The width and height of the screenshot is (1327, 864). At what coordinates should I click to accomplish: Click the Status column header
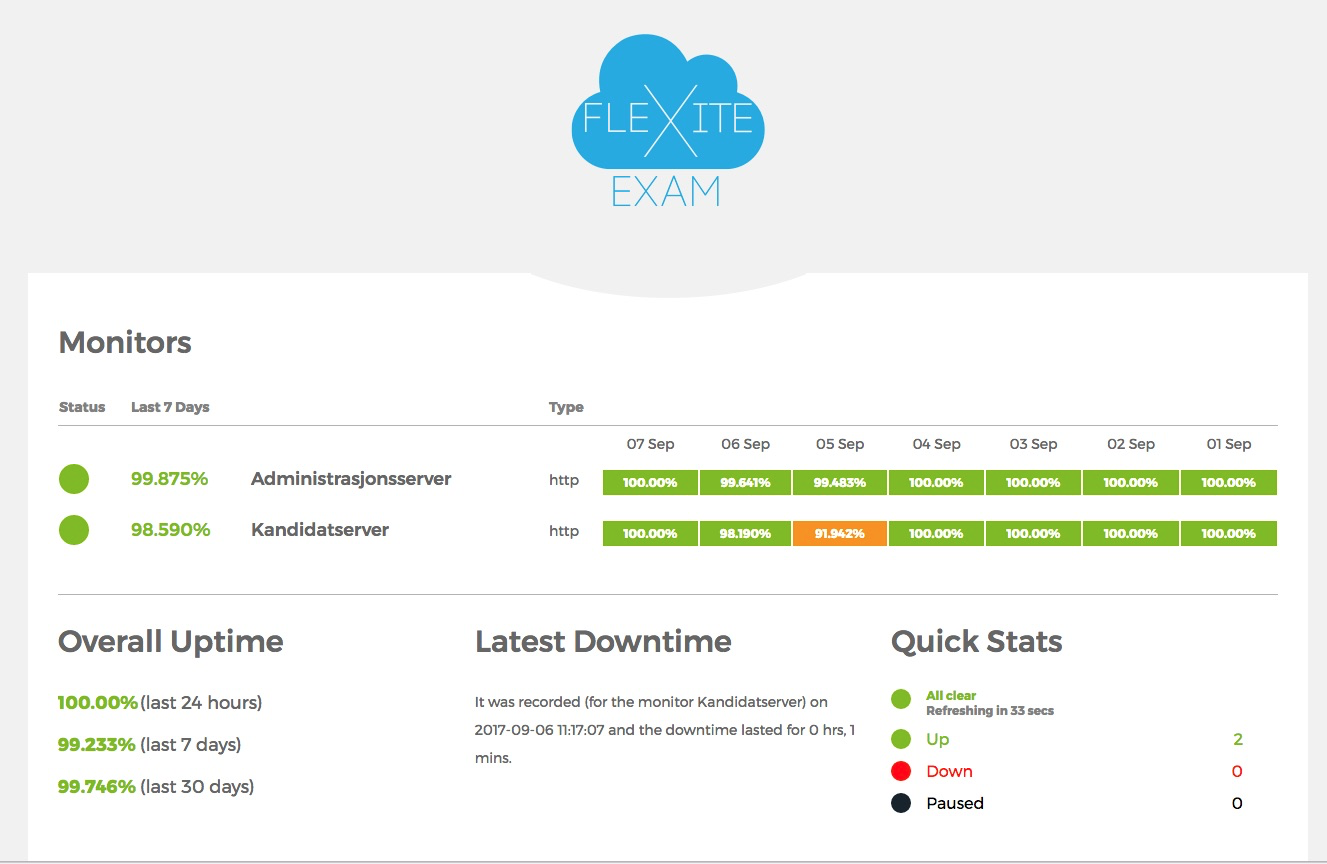point(82,407)
